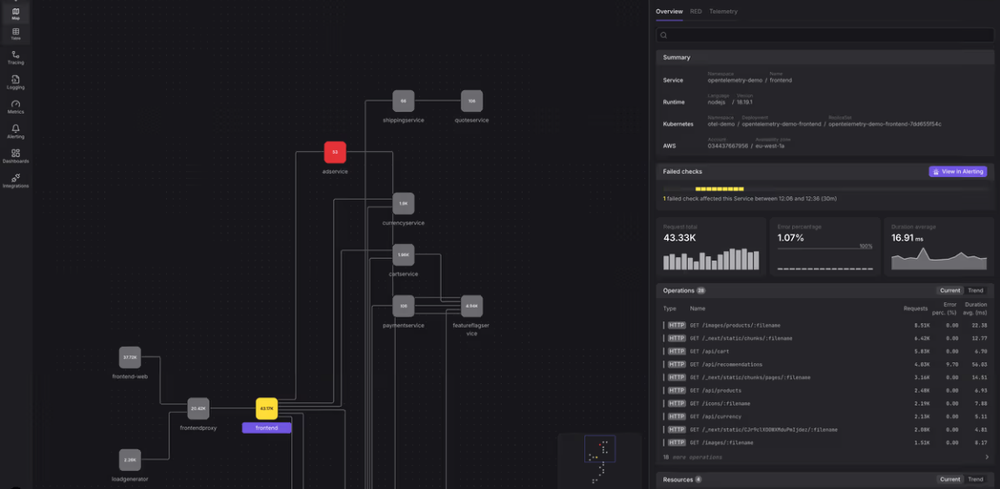Go to Tracing in the sidebar
Image resolution: width=1000 pixels, height=489 pixels.
point(16,58)
